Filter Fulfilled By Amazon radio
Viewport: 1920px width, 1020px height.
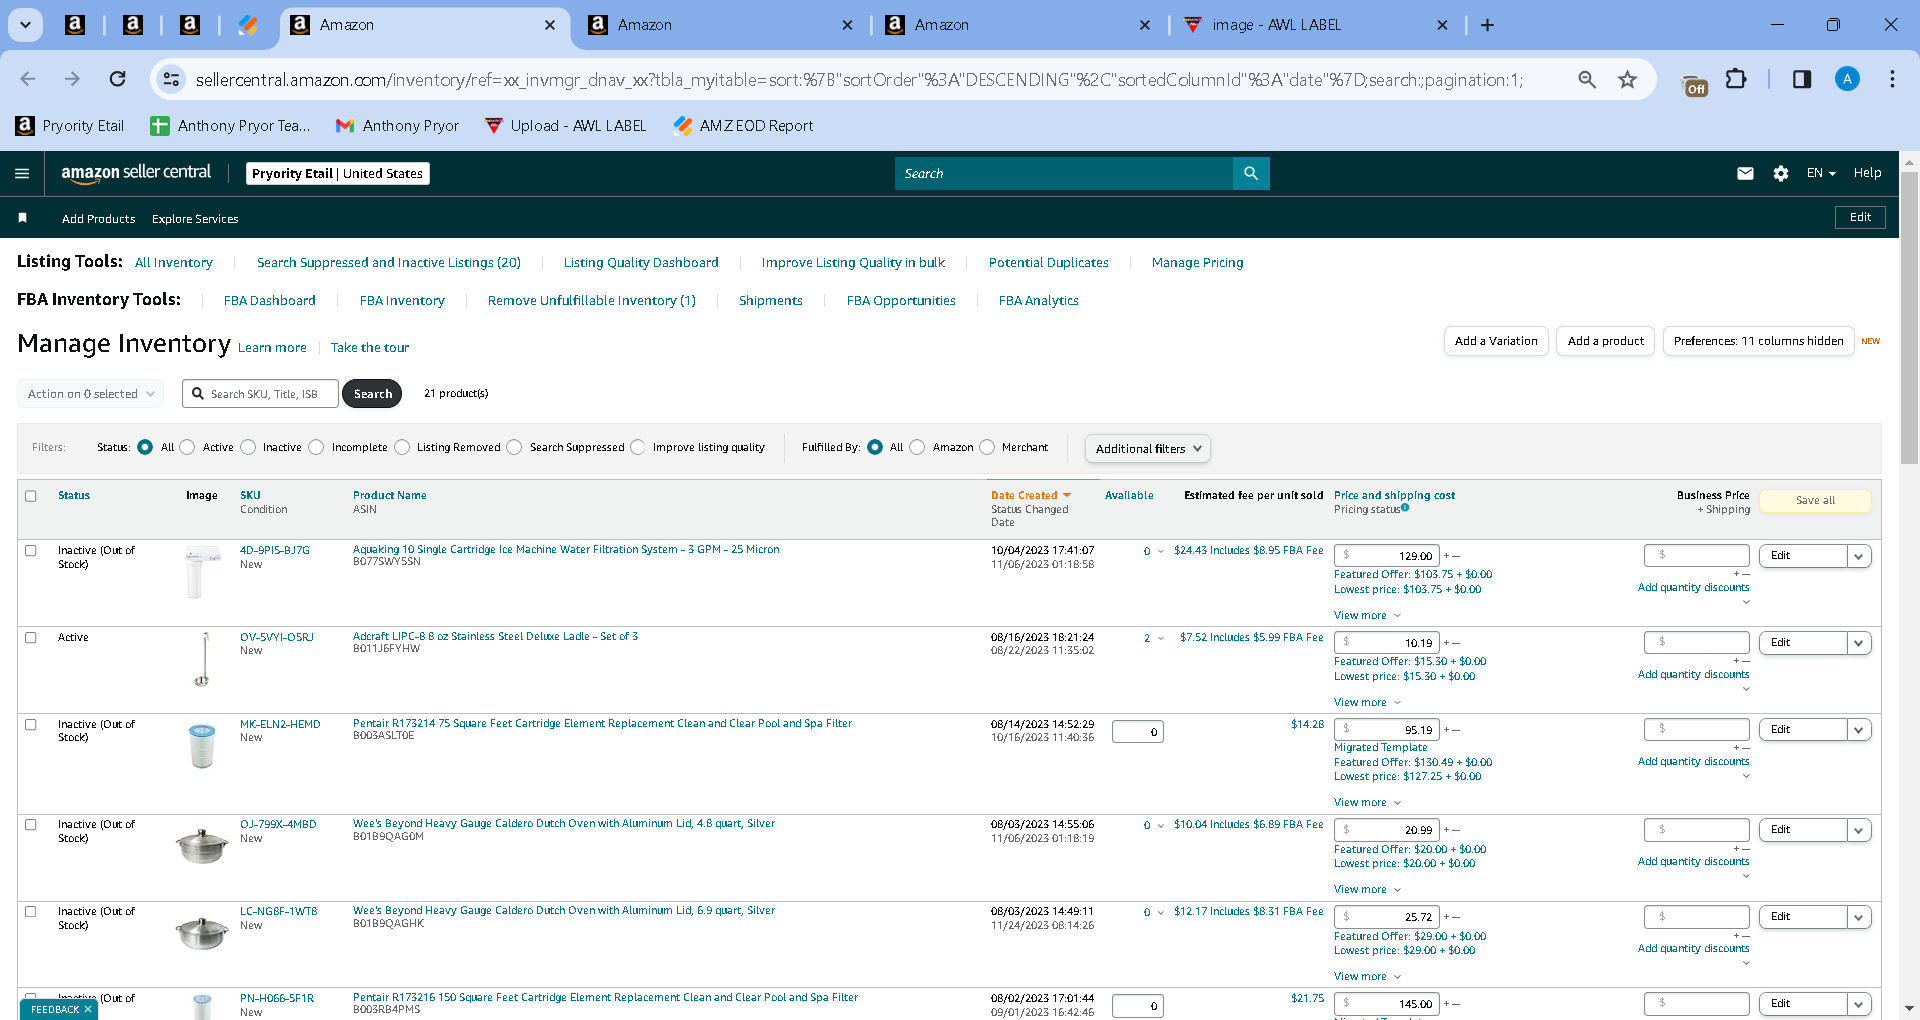click(917, 447)
